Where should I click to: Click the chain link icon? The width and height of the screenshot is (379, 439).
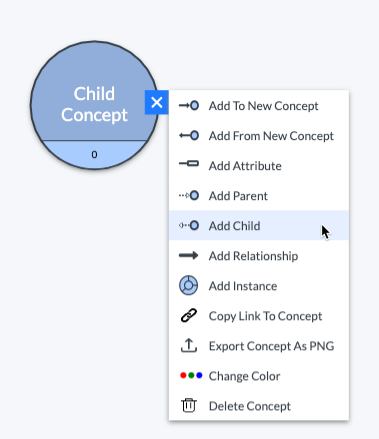coord(189,315)
